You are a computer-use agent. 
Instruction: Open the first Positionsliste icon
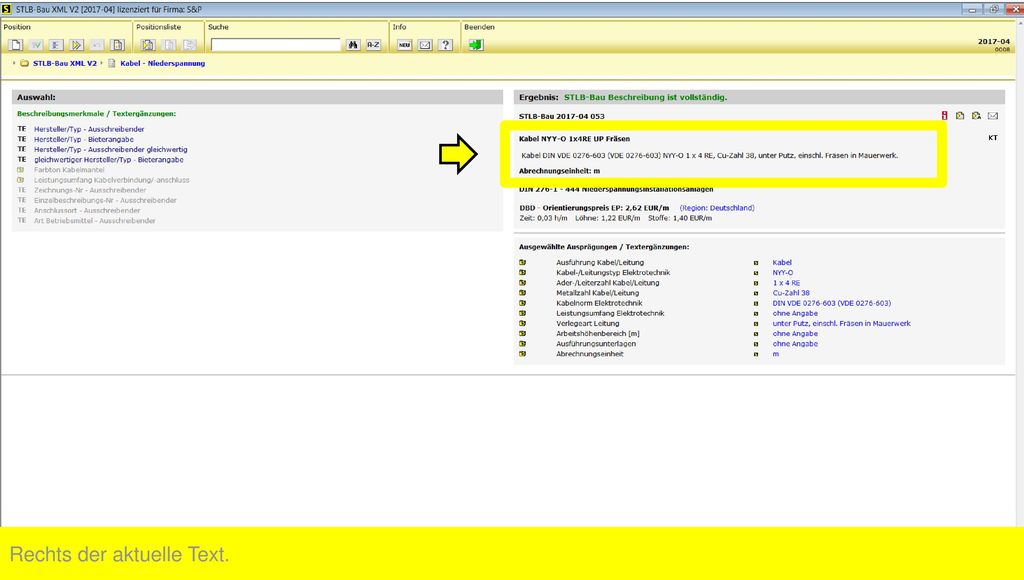(148, 44)
